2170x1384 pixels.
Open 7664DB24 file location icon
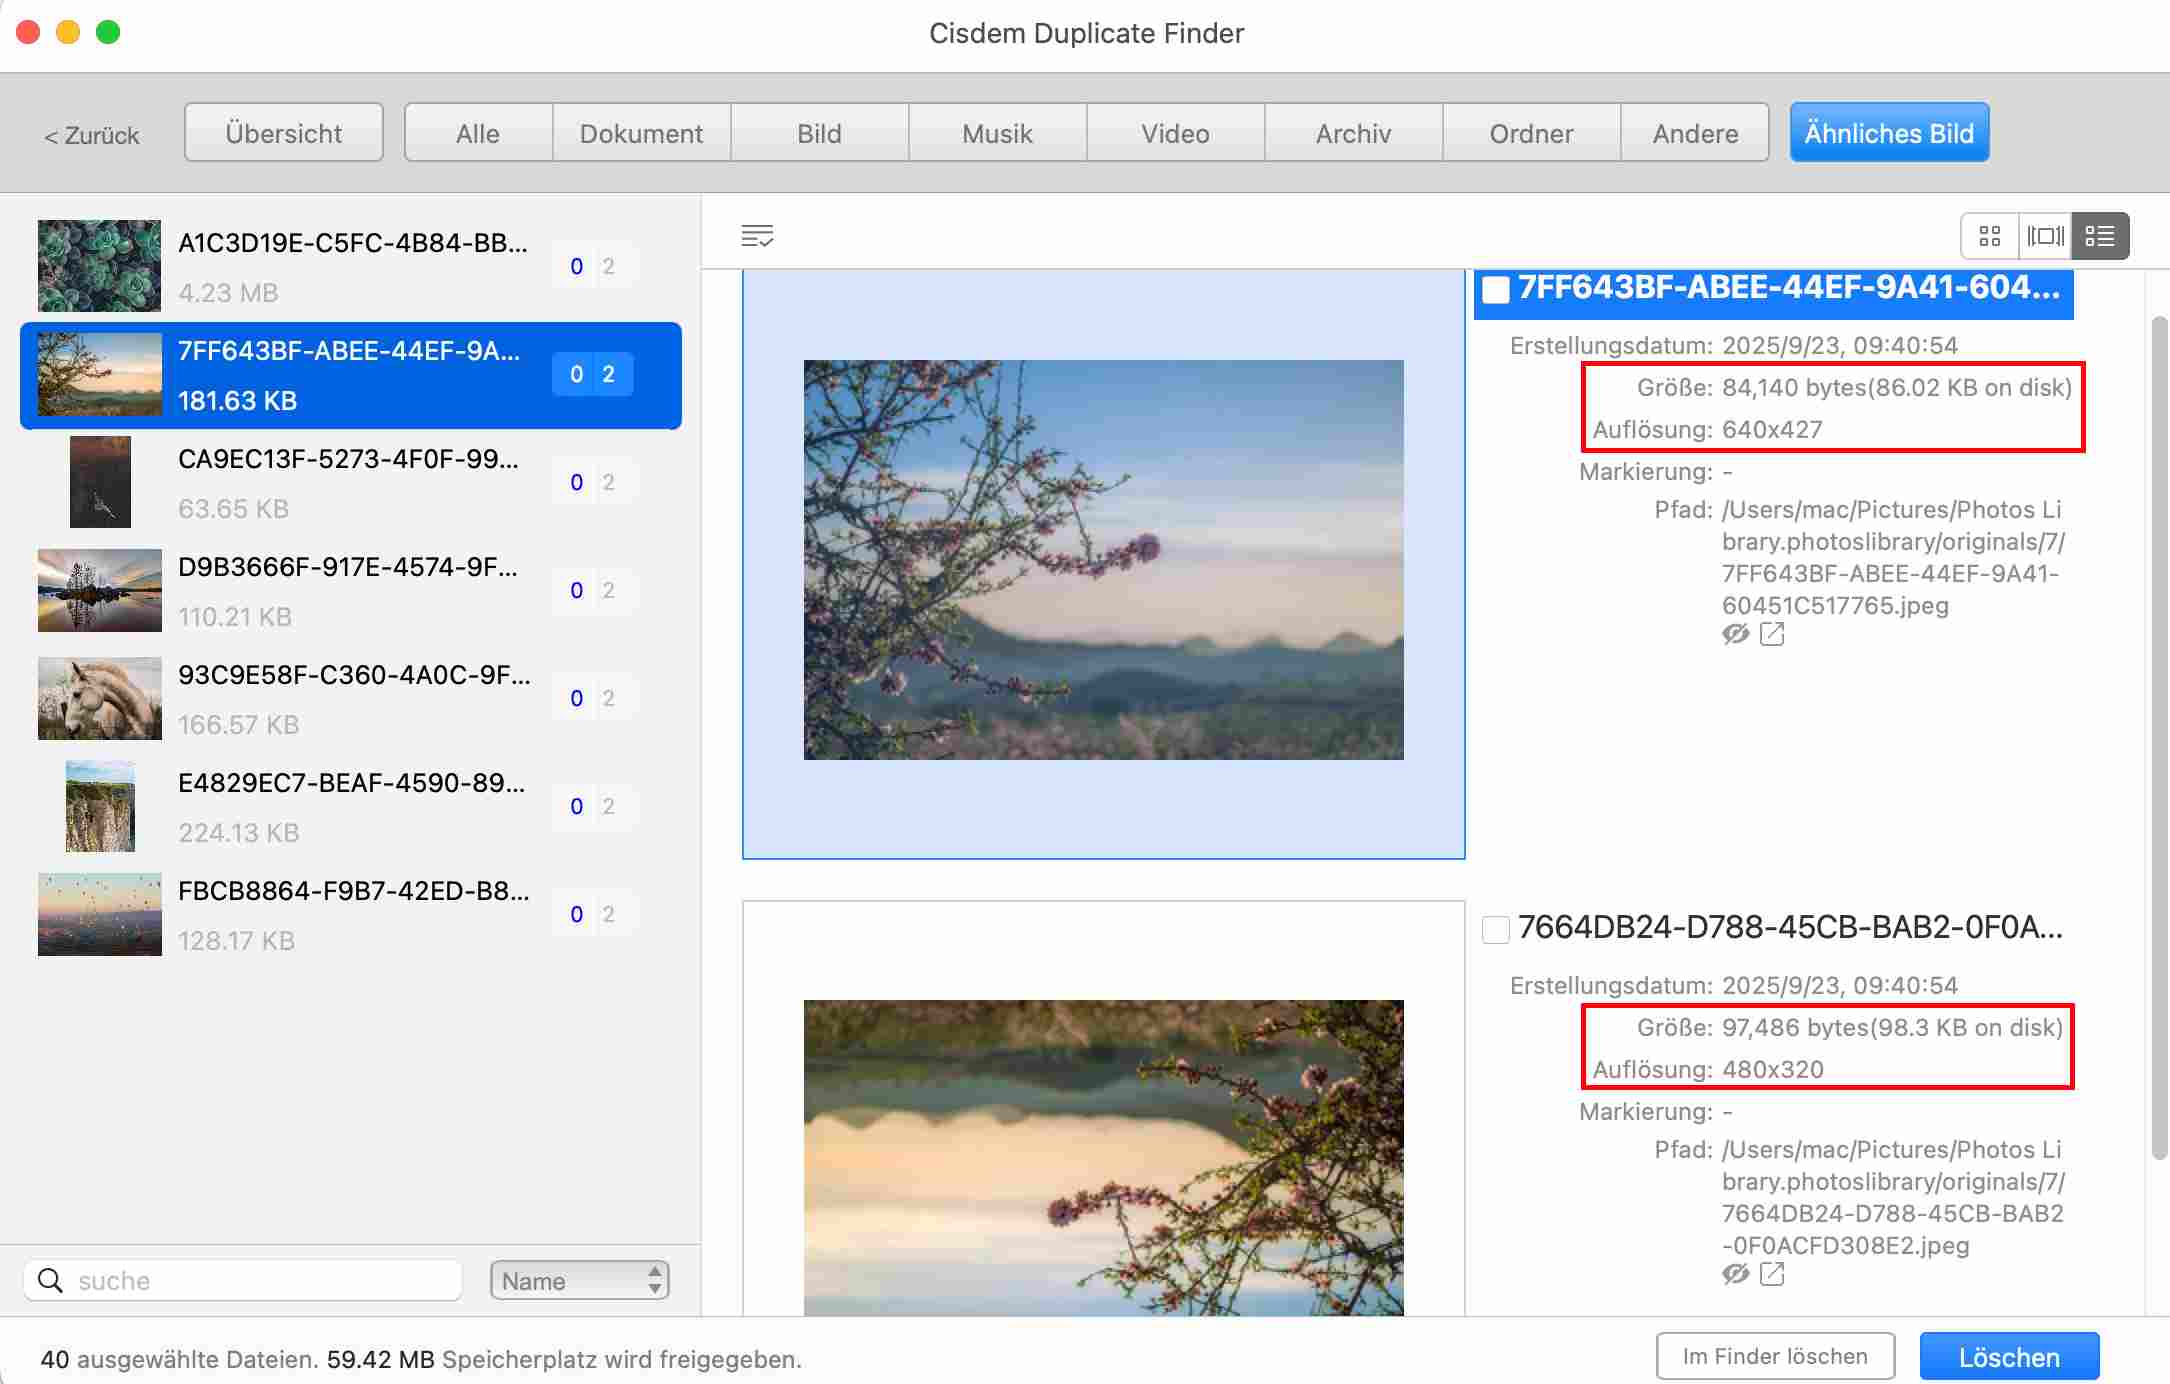(1772, 1274)
